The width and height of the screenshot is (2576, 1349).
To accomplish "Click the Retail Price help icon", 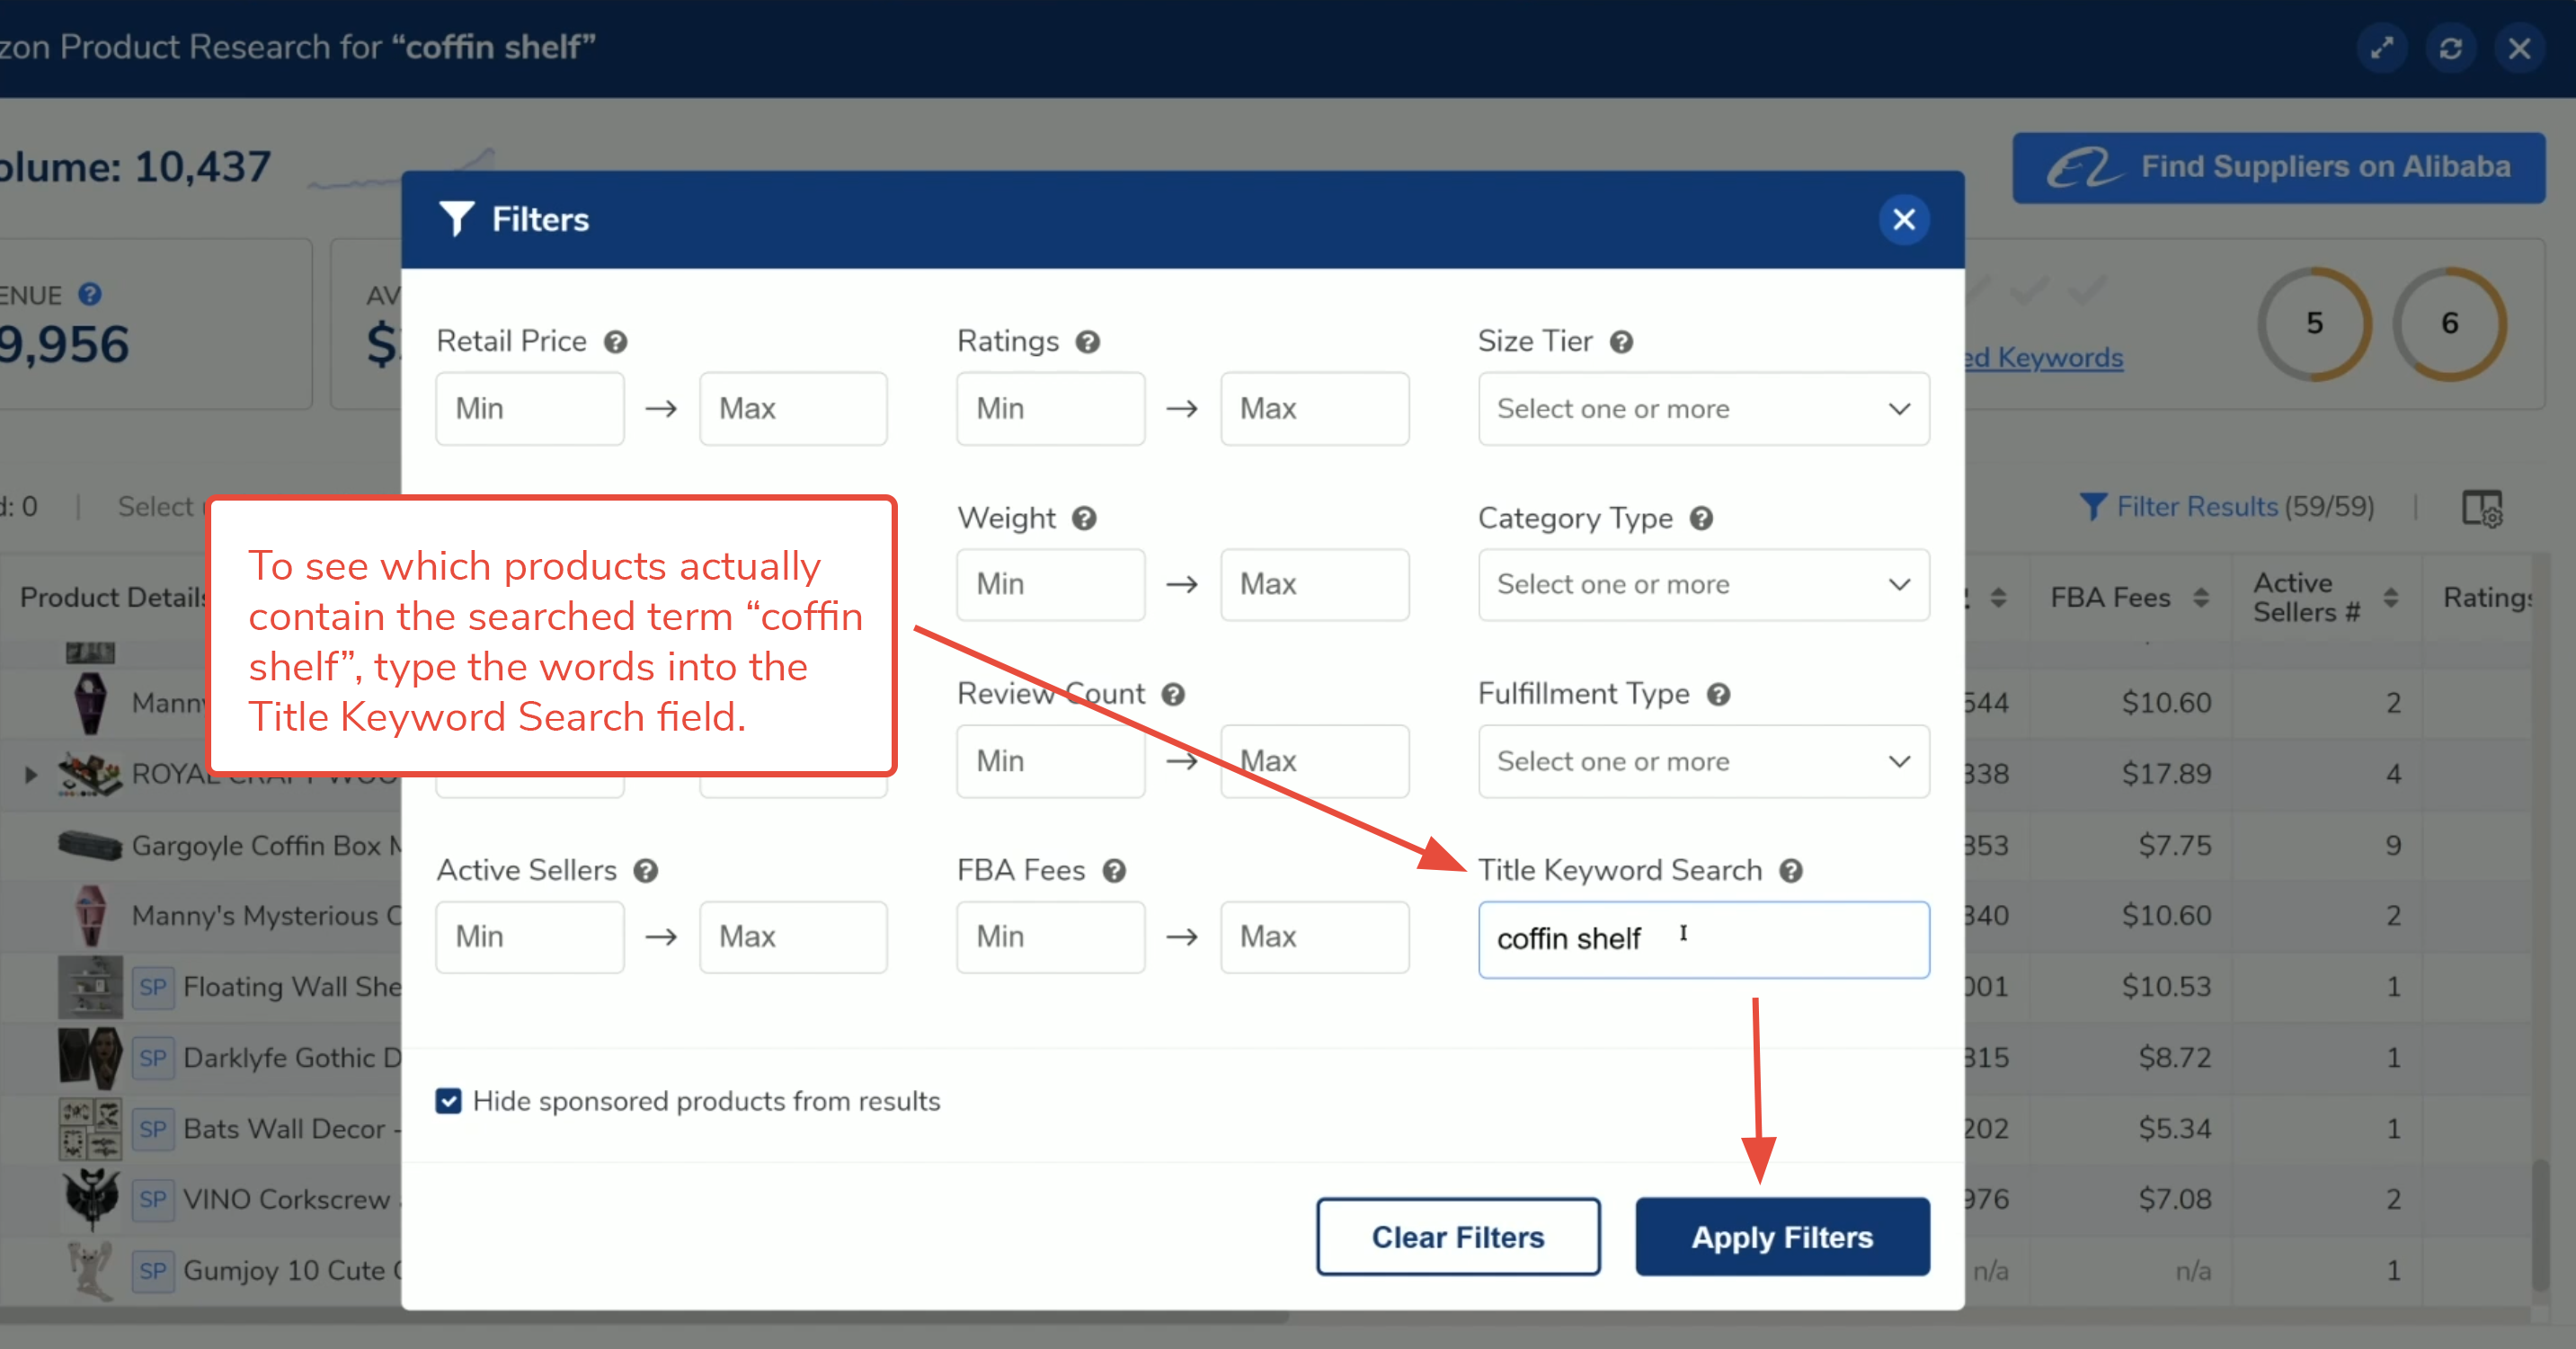I will [x=615, y=342].
